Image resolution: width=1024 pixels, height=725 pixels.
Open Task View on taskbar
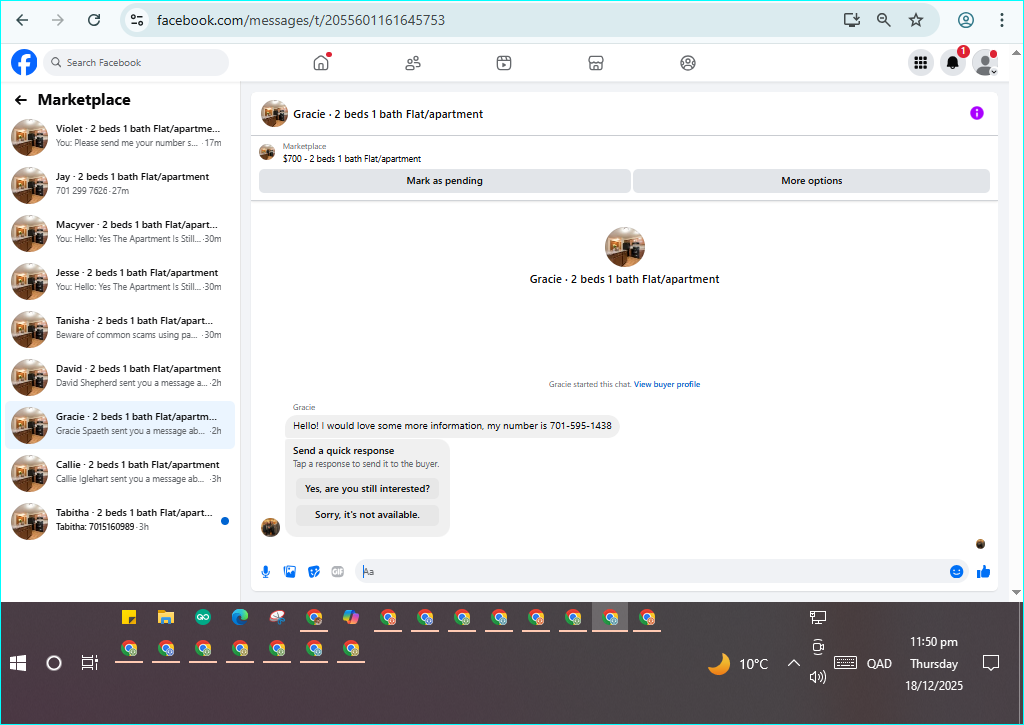pos(89,664)
